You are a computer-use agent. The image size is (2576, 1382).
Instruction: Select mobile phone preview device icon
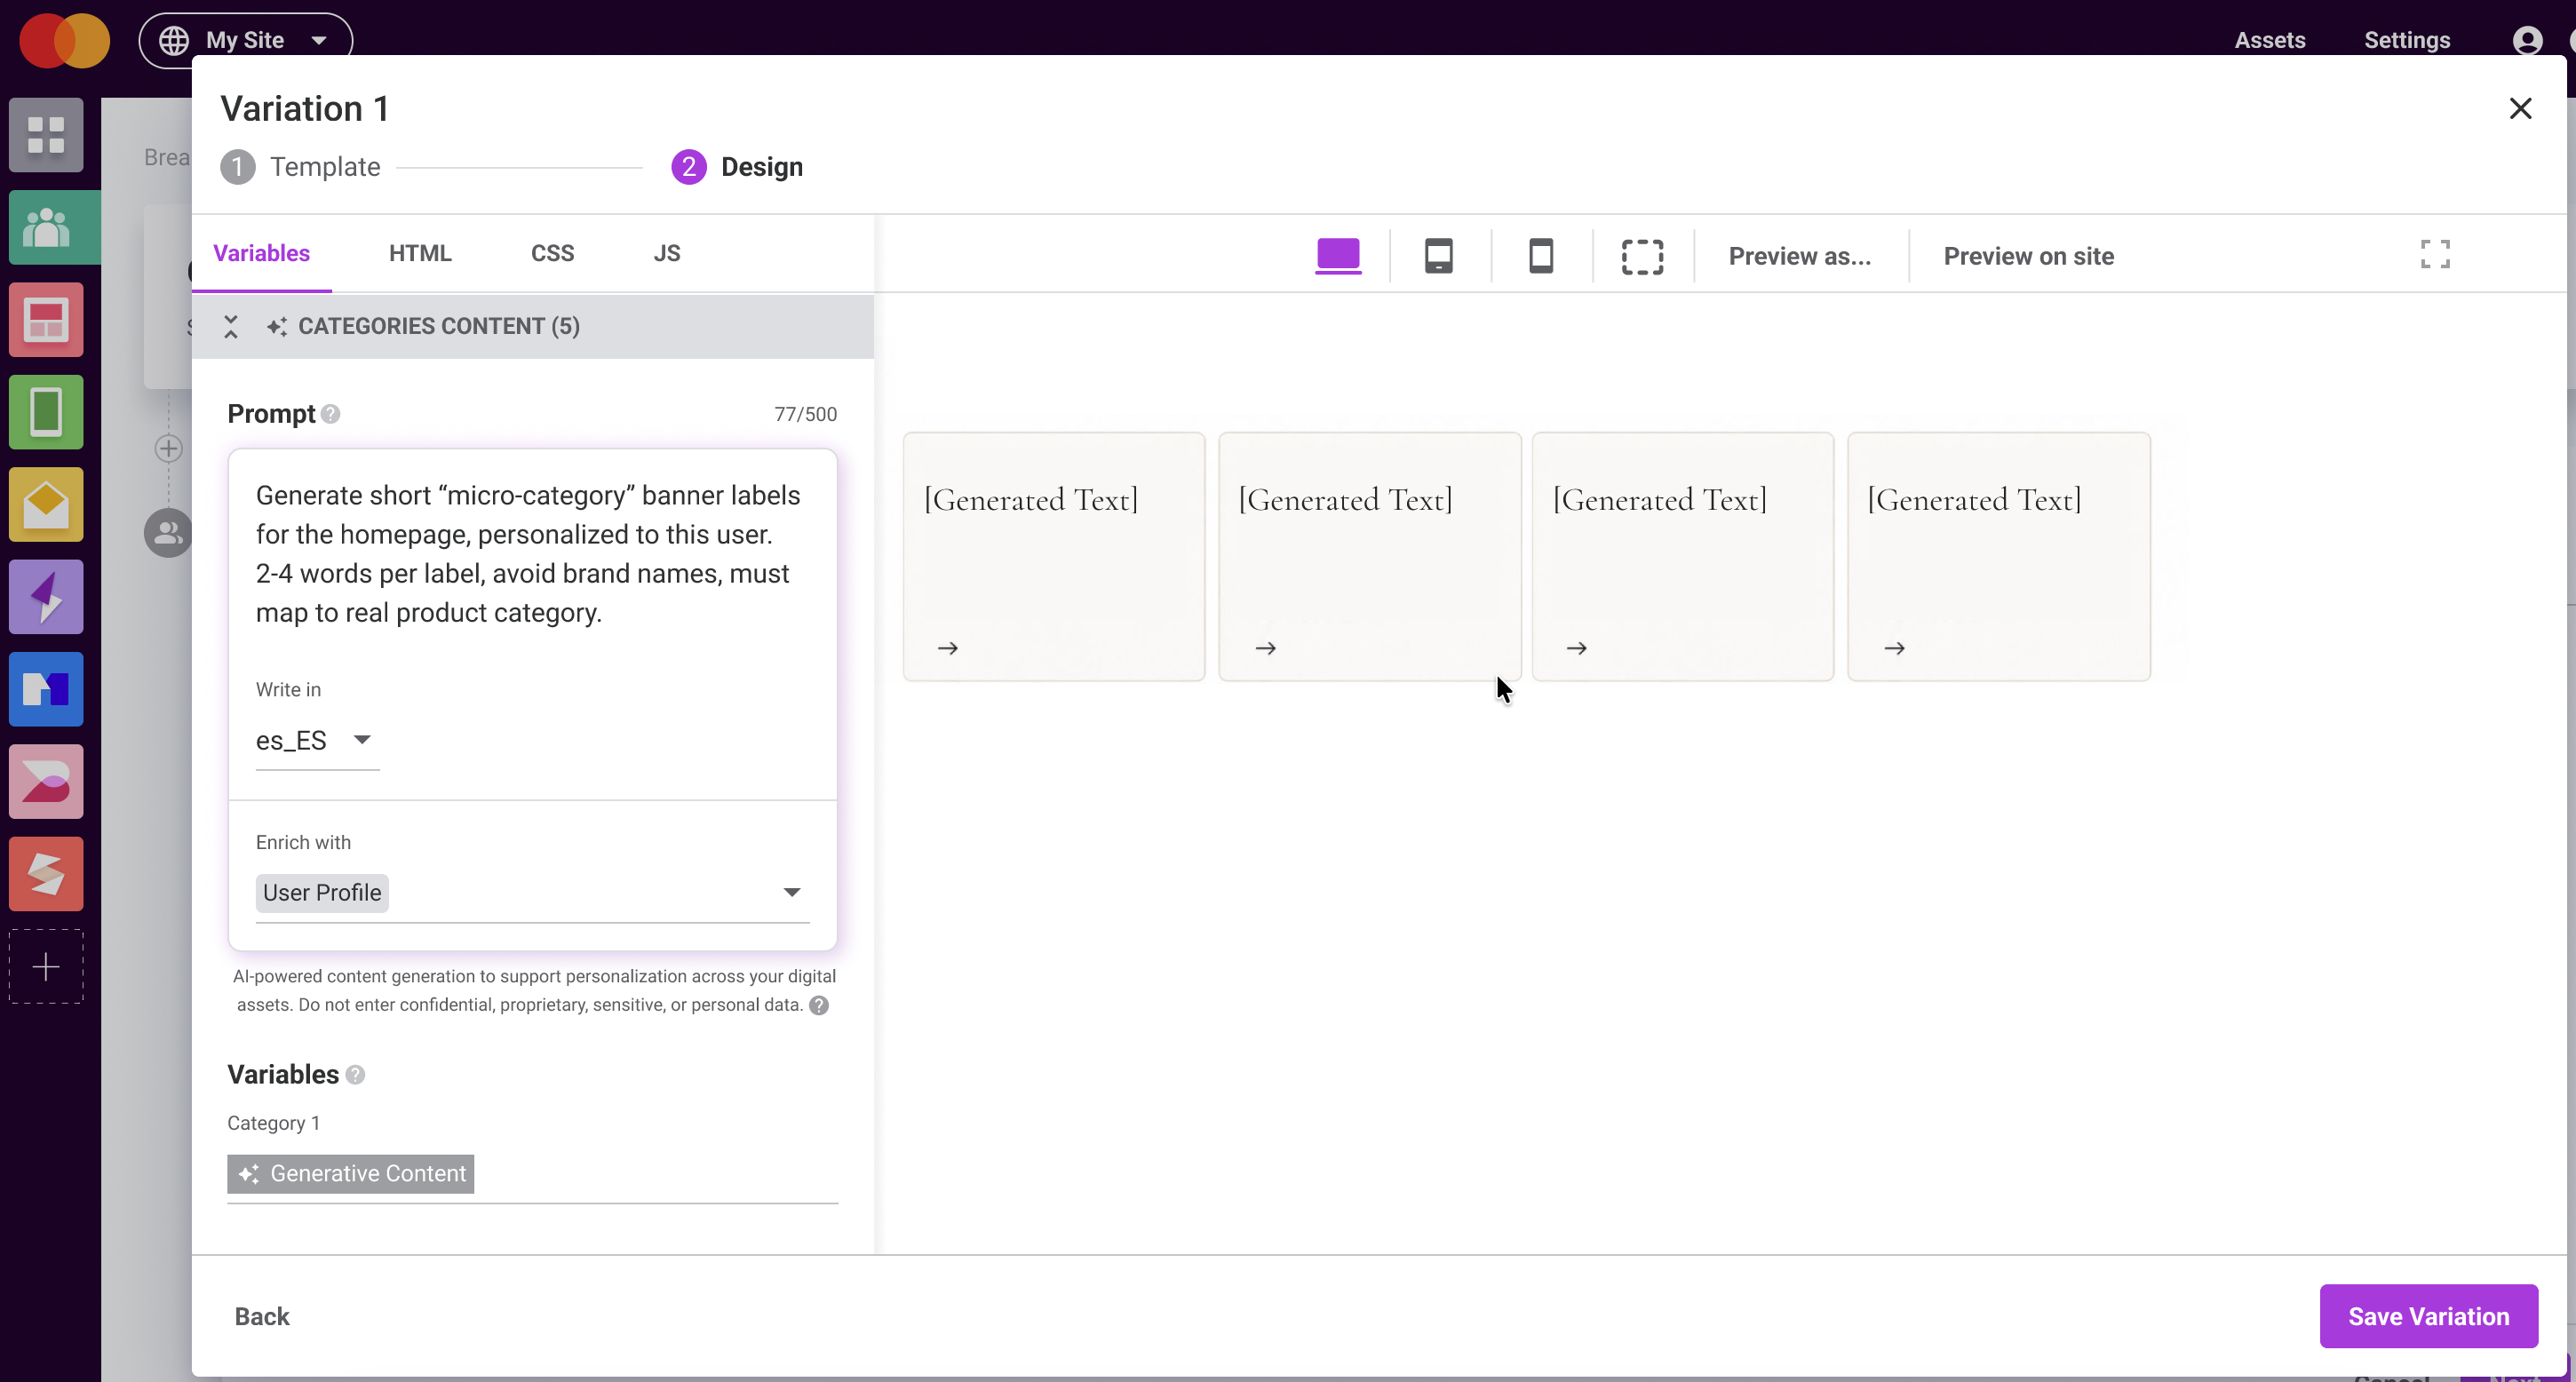(1541, 256)
